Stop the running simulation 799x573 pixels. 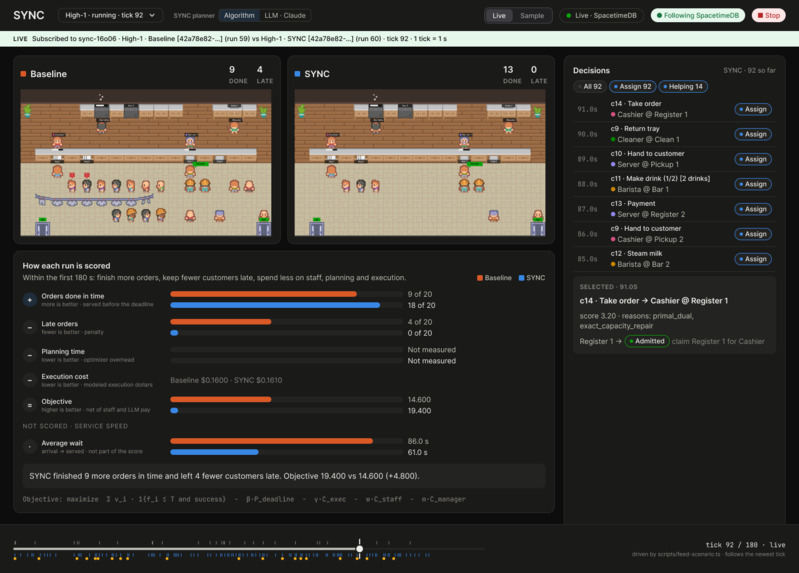[x=768, y=15]
